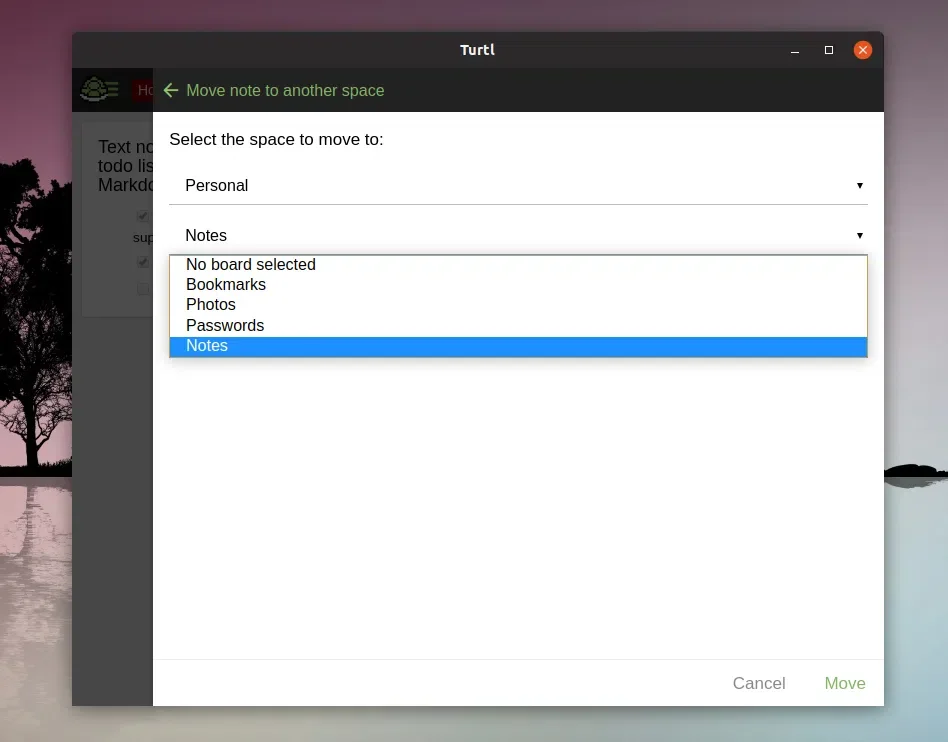The width and height of the screenshot is (948, 742).
Task: Toggle the unchecked checkbox in background note
Action: pos(143,289)
